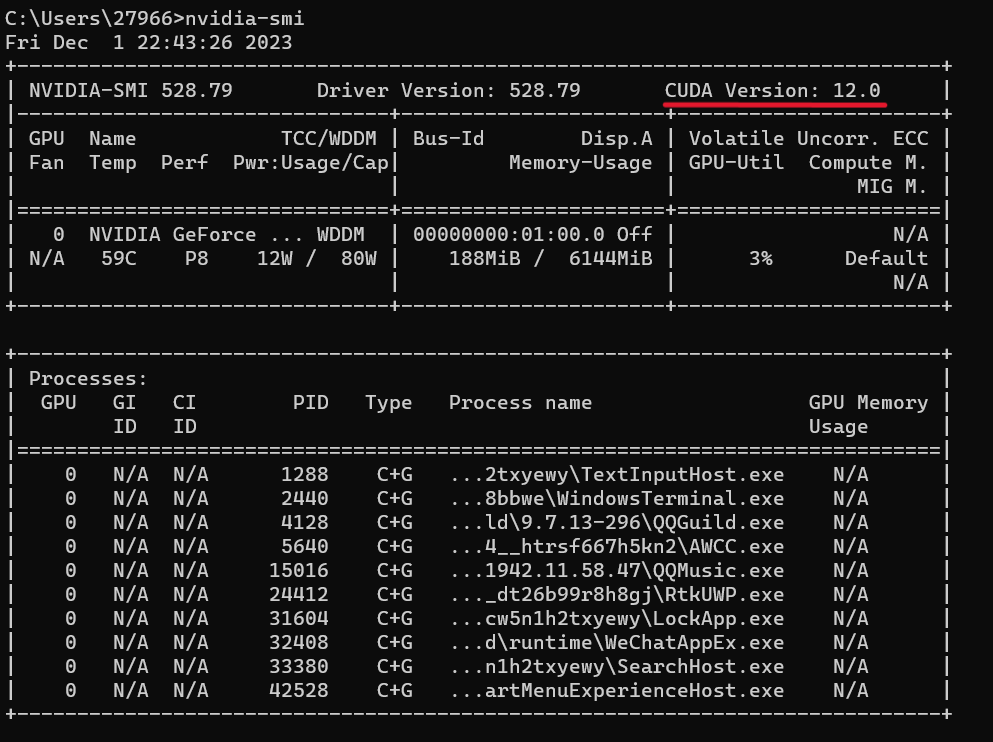Click the 'TCC/WDDM' column header
This screenshot has width=993, height=742.
tap(329, 139)
